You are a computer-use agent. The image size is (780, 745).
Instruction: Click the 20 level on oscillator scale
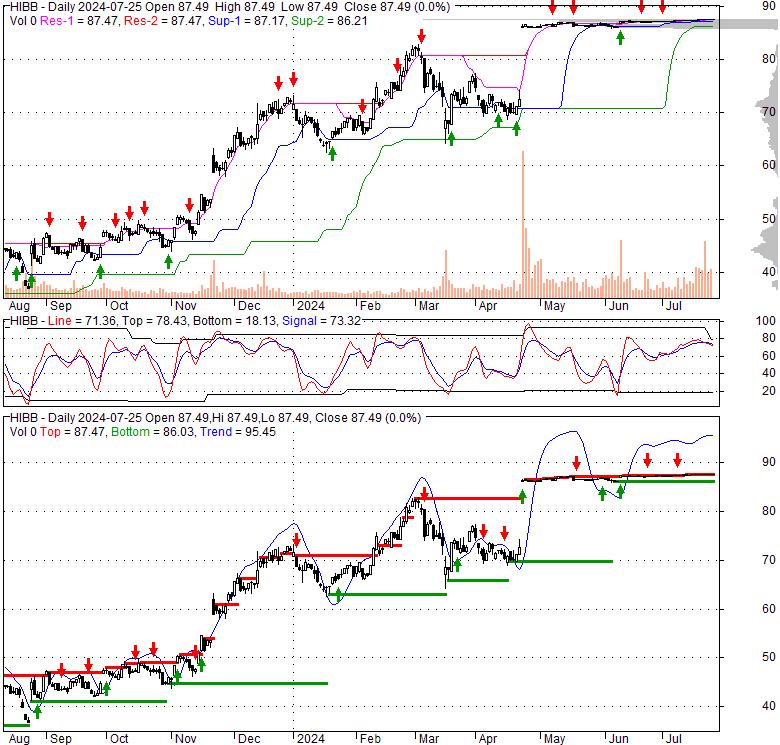click(769, 391)
